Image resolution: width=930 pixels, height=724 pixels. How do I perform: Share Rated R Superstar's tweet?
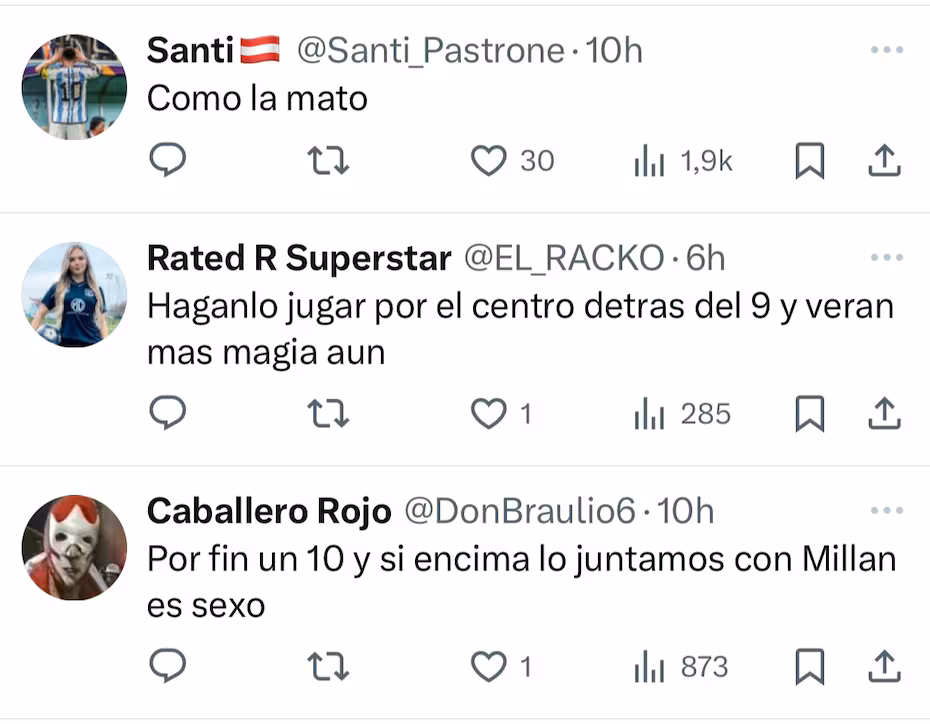pyautogui.click(x=884, y=414)
